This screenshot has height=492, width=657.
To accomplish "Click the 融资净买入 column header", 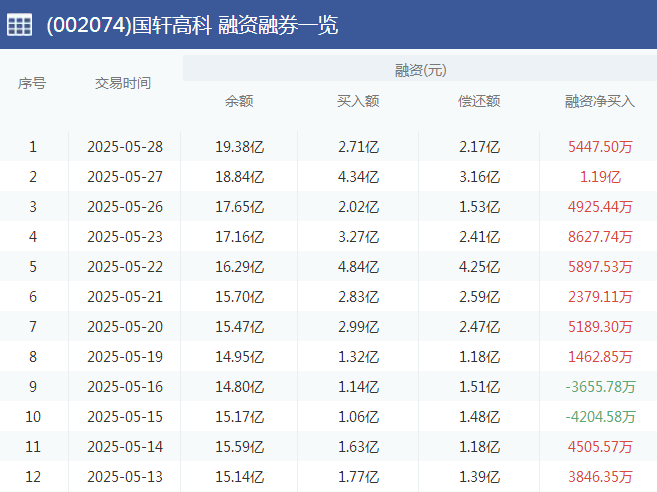I will coord(600,101).
